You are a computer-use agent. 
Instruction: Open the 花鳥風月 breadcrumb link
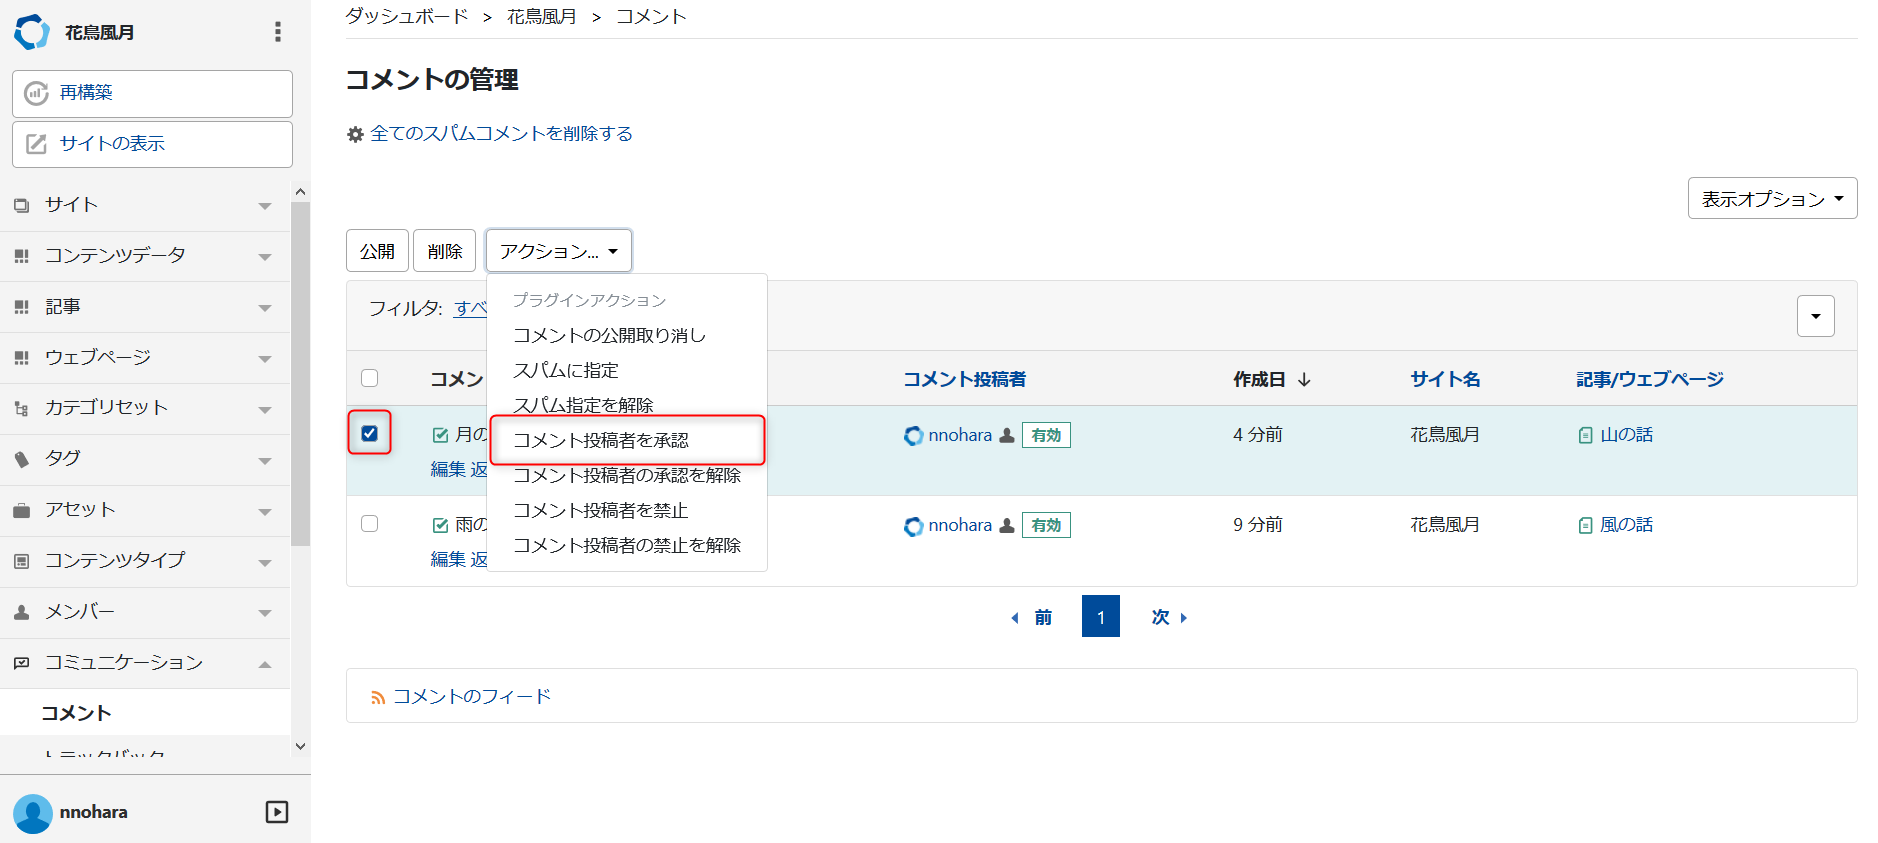click(542, 16)
